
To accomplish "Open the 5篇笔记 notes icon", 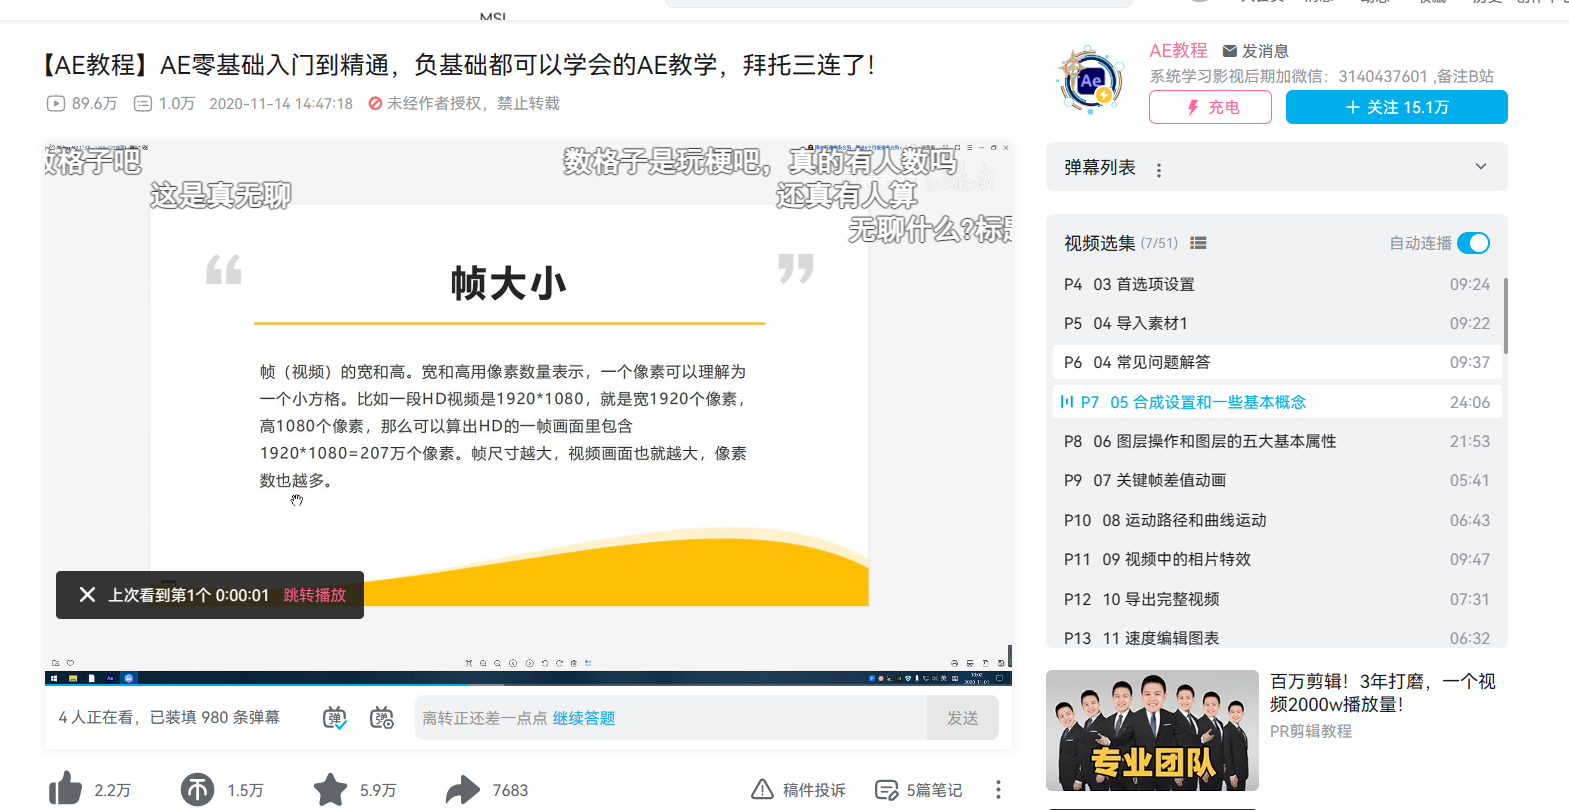I will [x=886, y=790].
